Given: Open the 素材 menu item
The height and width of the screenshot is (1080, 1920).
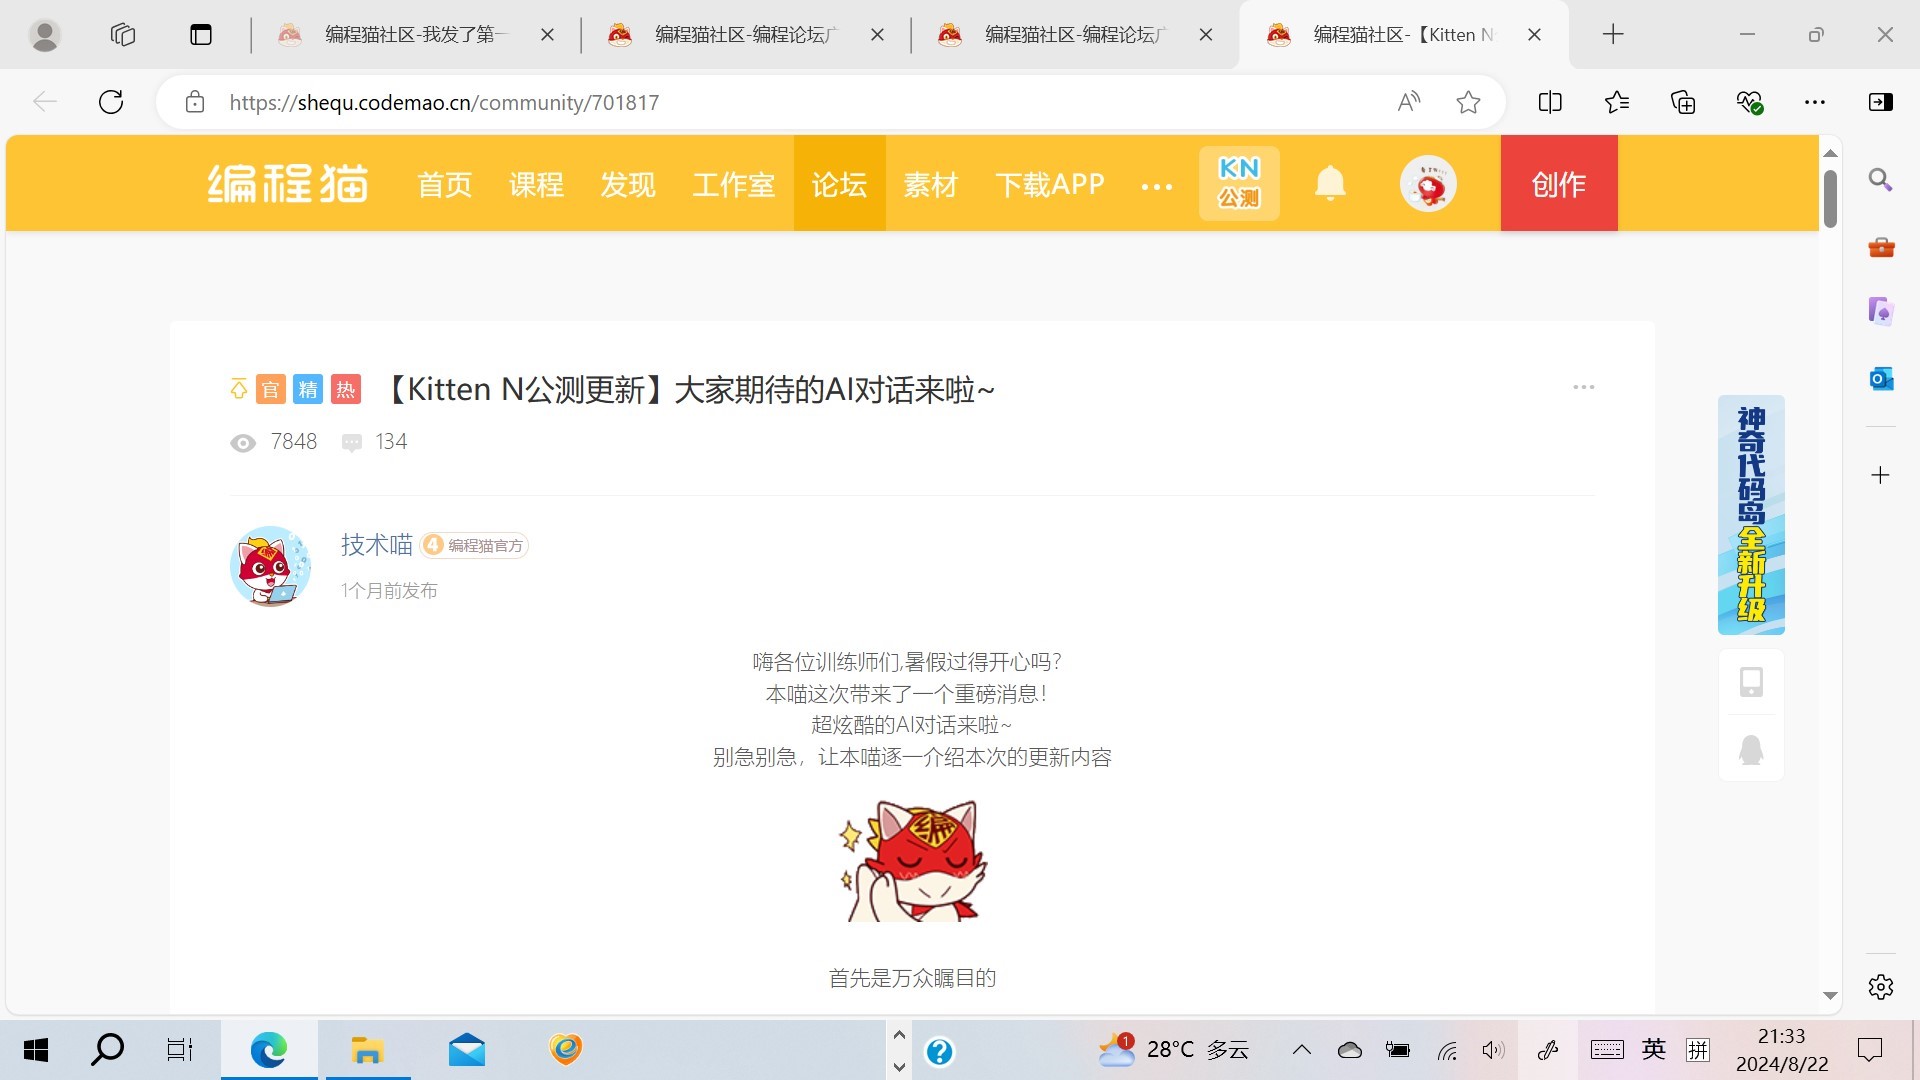Looking at the screenshot, I should coord(931,185).
